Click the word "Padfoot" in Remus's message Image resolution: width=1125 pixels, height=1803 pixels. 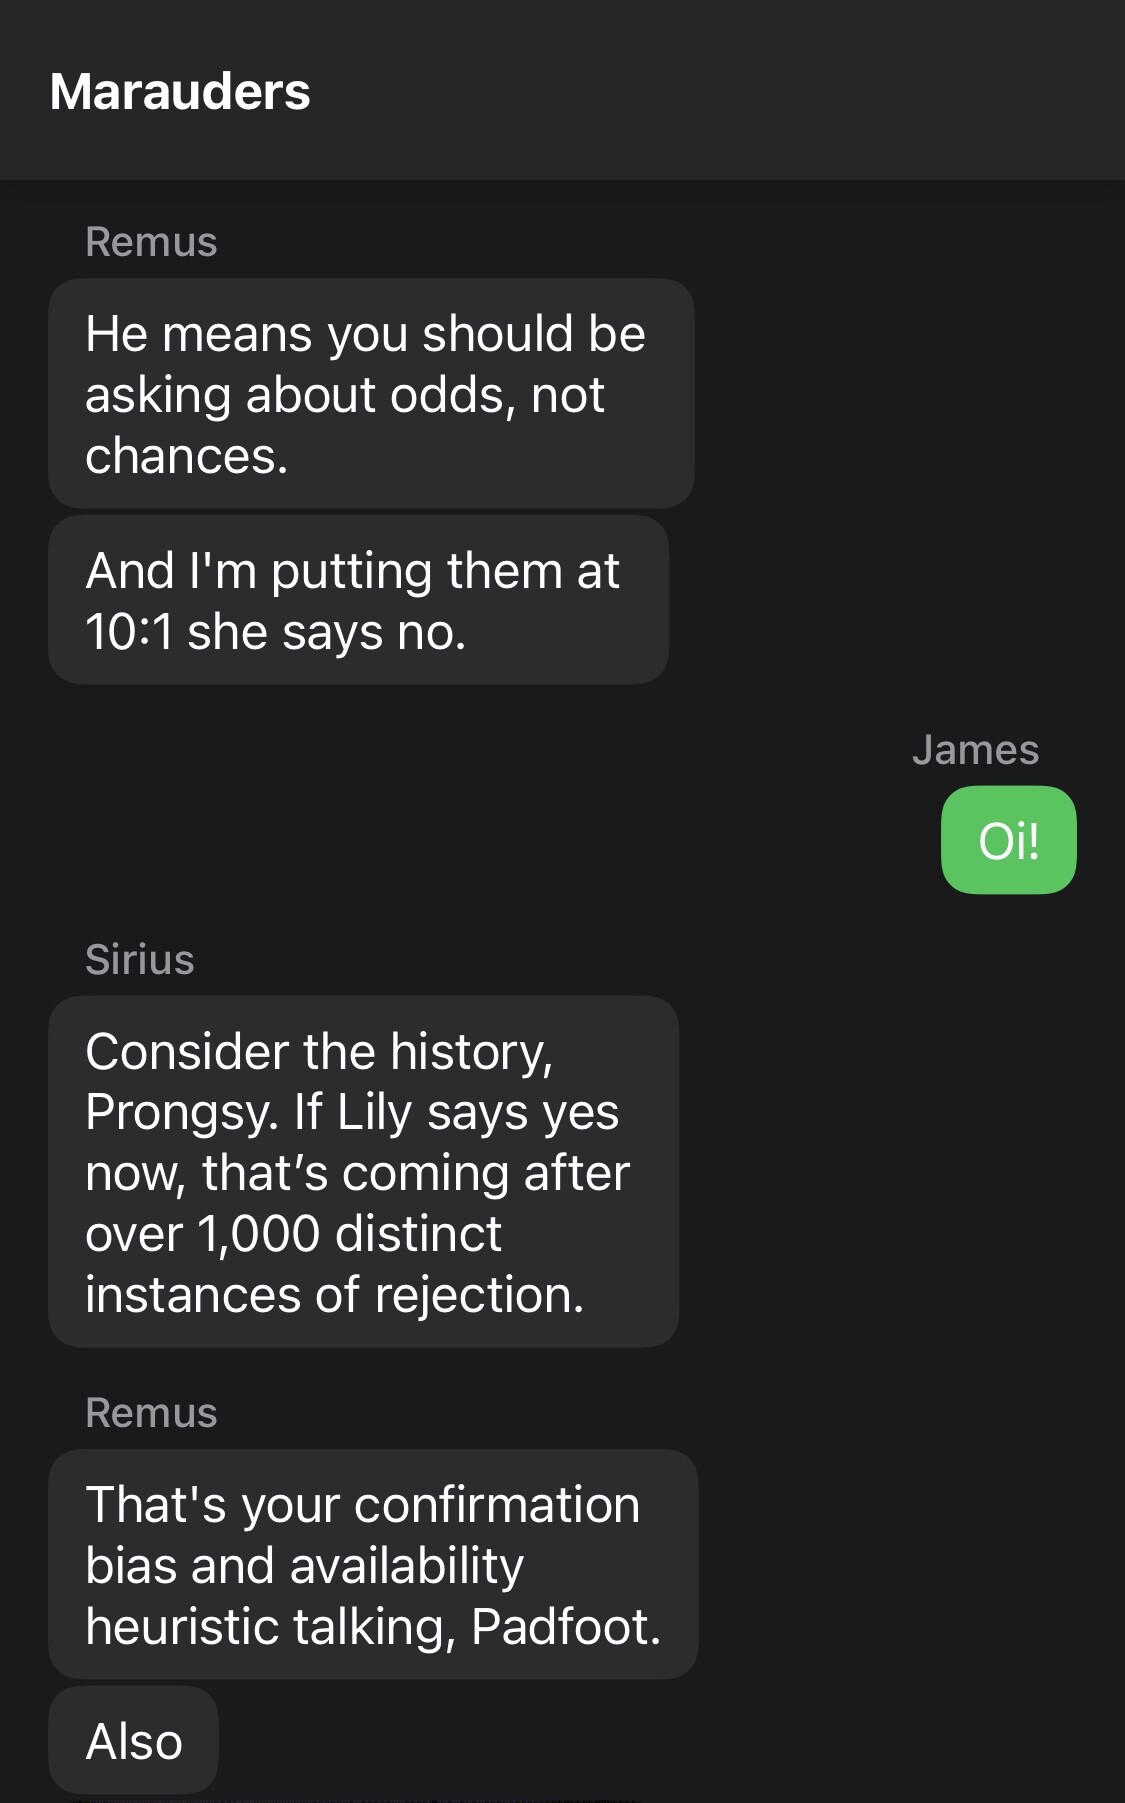pyautogui.click(x=565, y=1627)
